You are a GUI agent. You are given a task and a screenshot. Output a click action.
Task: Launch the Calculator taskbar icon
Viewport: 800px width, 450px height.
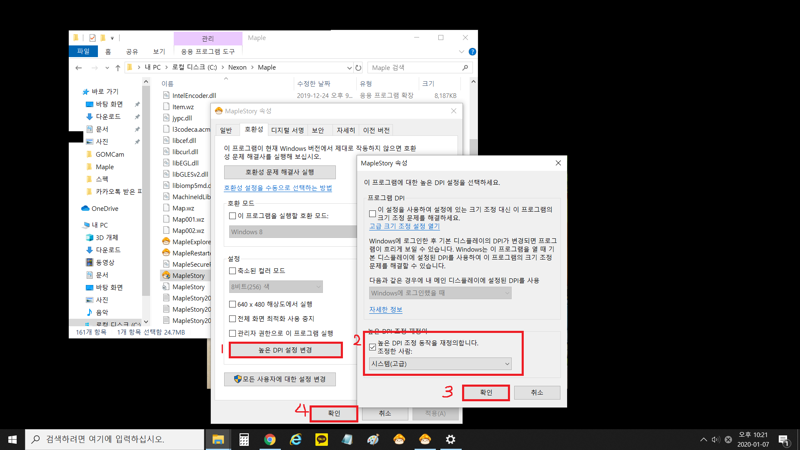(244, 439)
